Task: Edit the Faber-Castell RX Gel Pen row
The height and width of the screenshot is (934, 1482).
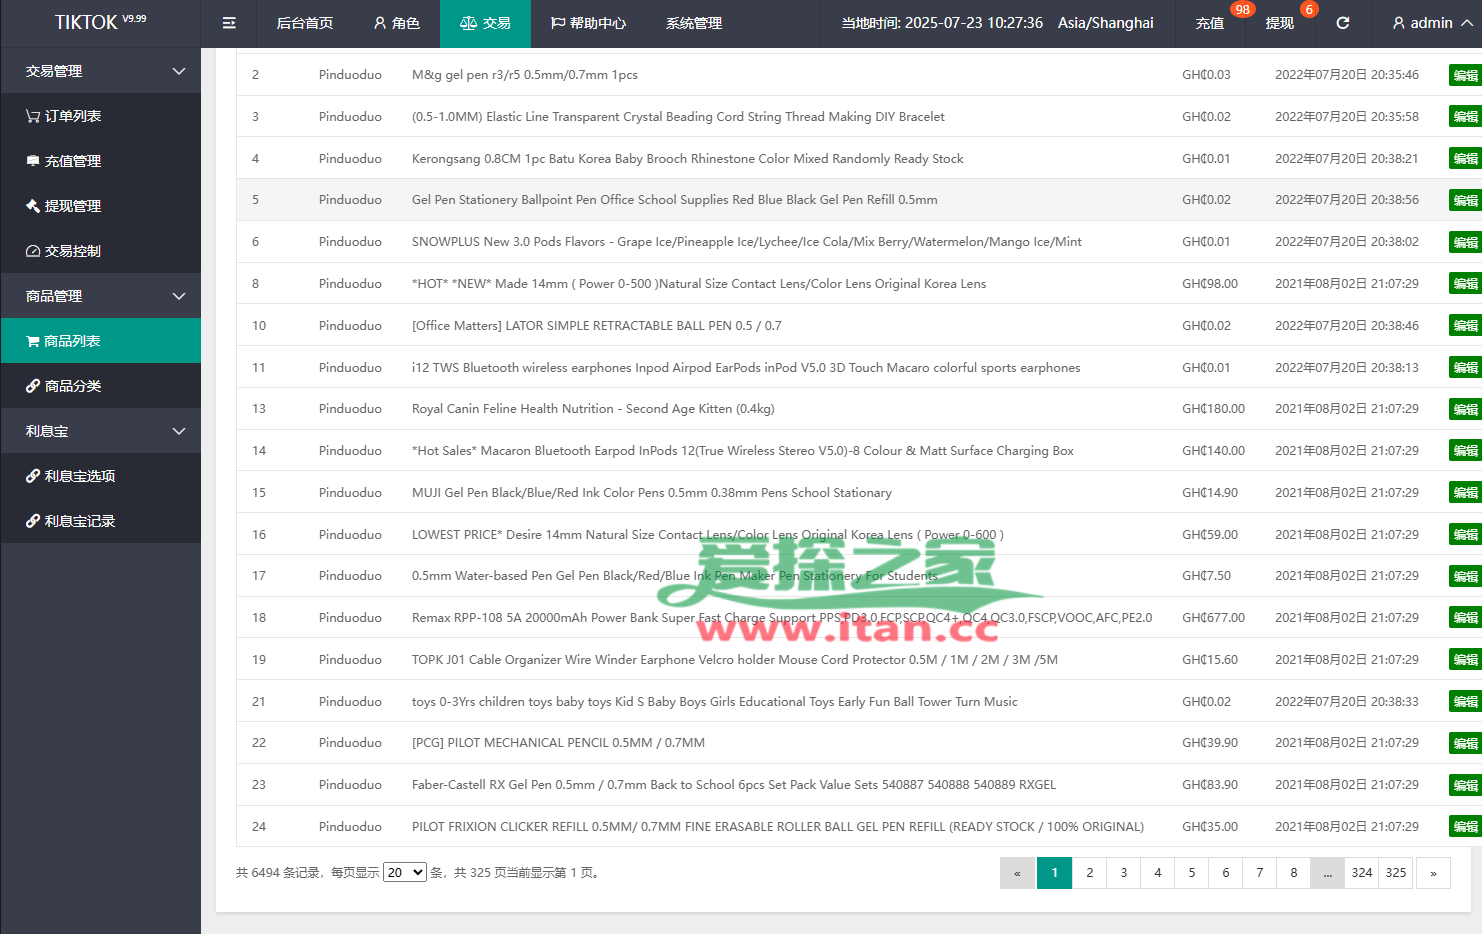Action: click(x=1465, y=785)
